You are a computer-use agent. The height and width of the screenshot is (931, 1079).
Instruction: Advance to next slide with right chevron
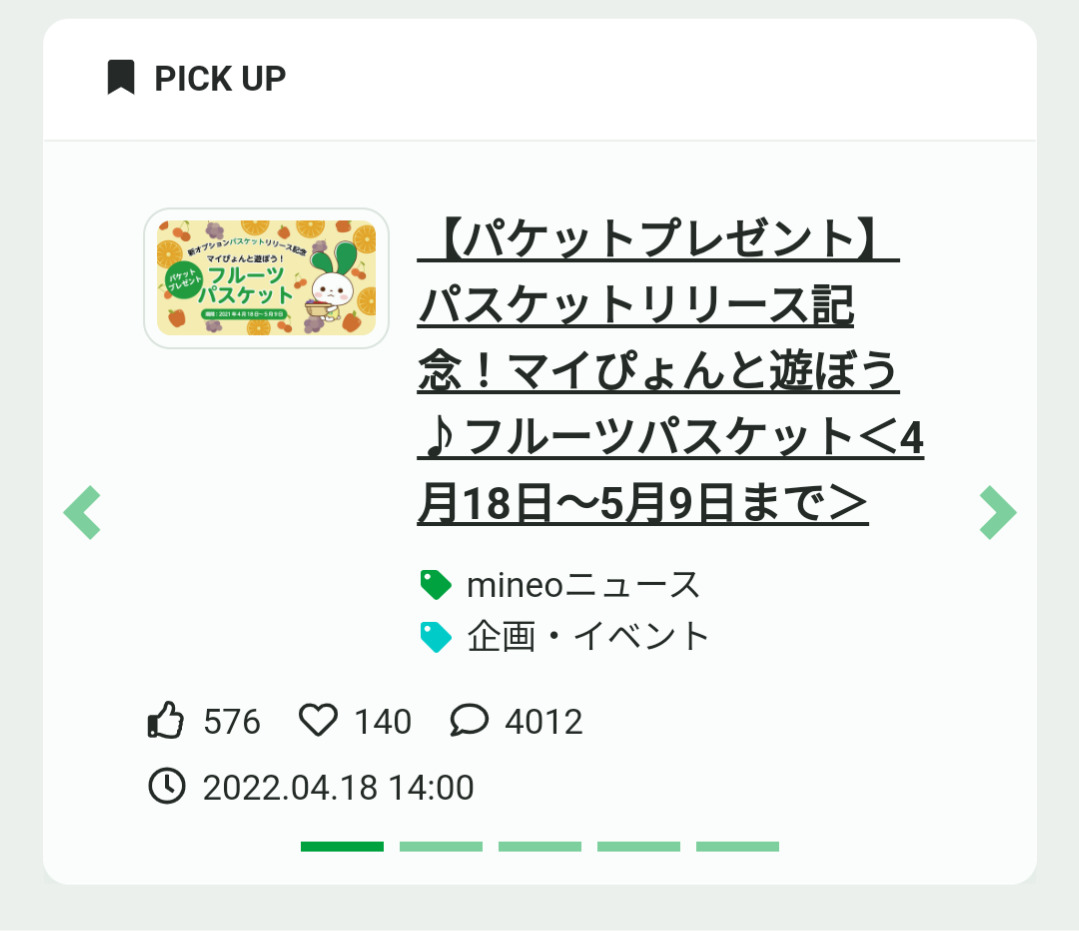pyautogui.click(x=997, y=512)
